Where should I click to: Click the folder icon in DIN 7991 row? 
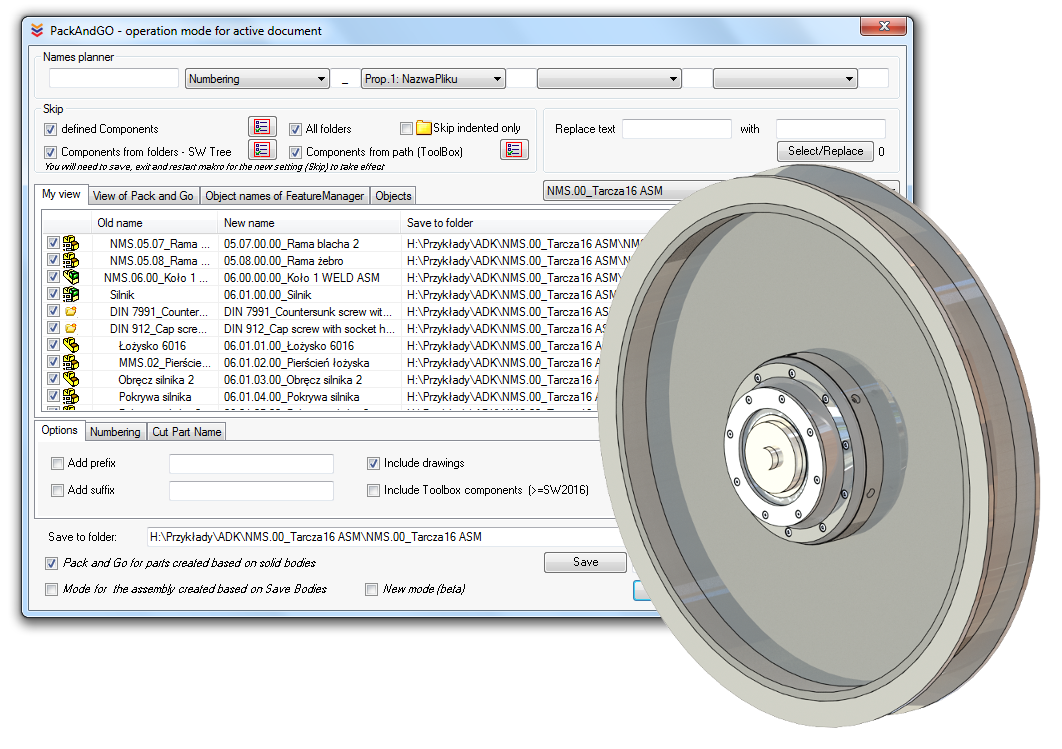coord(71,311)
